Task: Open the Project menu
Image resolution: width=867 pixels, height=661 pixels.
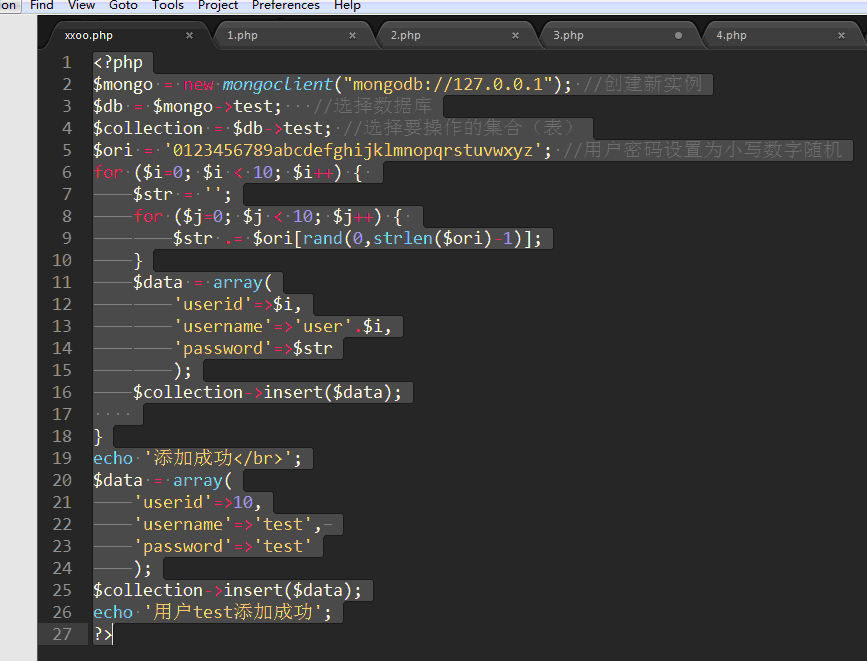Action: click(x=218, y=5)
